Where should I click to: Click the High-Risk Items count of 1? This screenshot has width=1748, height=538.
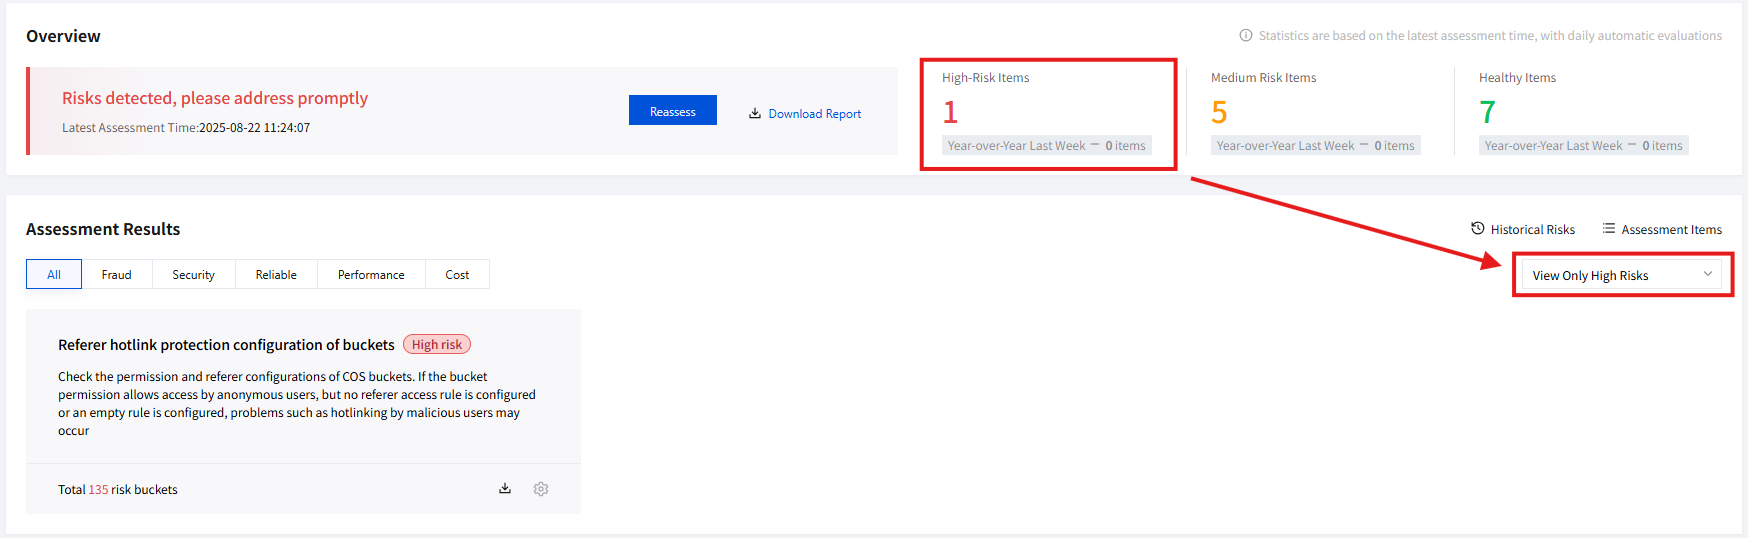950,112
